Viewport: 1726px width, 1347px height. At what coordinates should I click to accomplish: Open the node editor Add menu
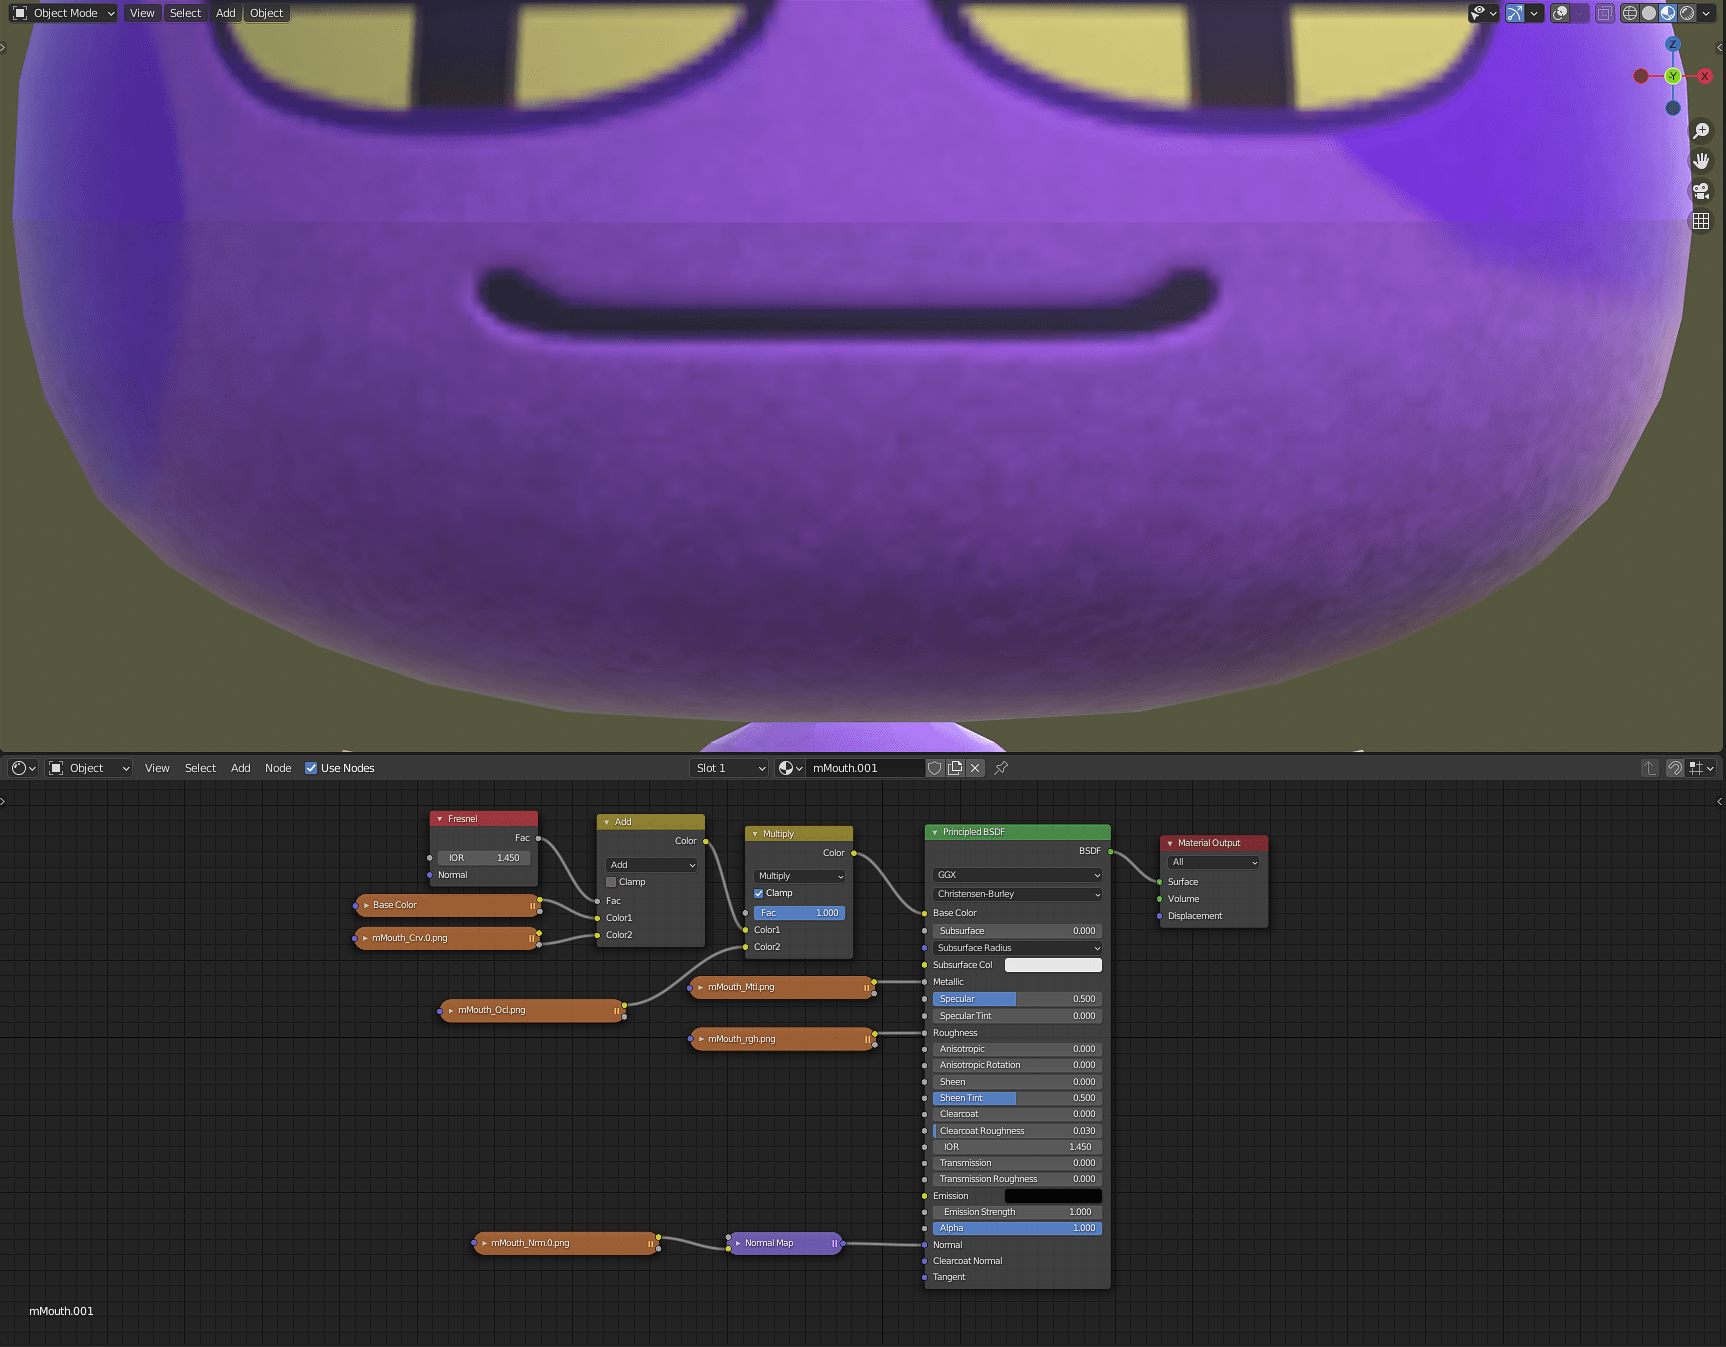tap(241, 768)
